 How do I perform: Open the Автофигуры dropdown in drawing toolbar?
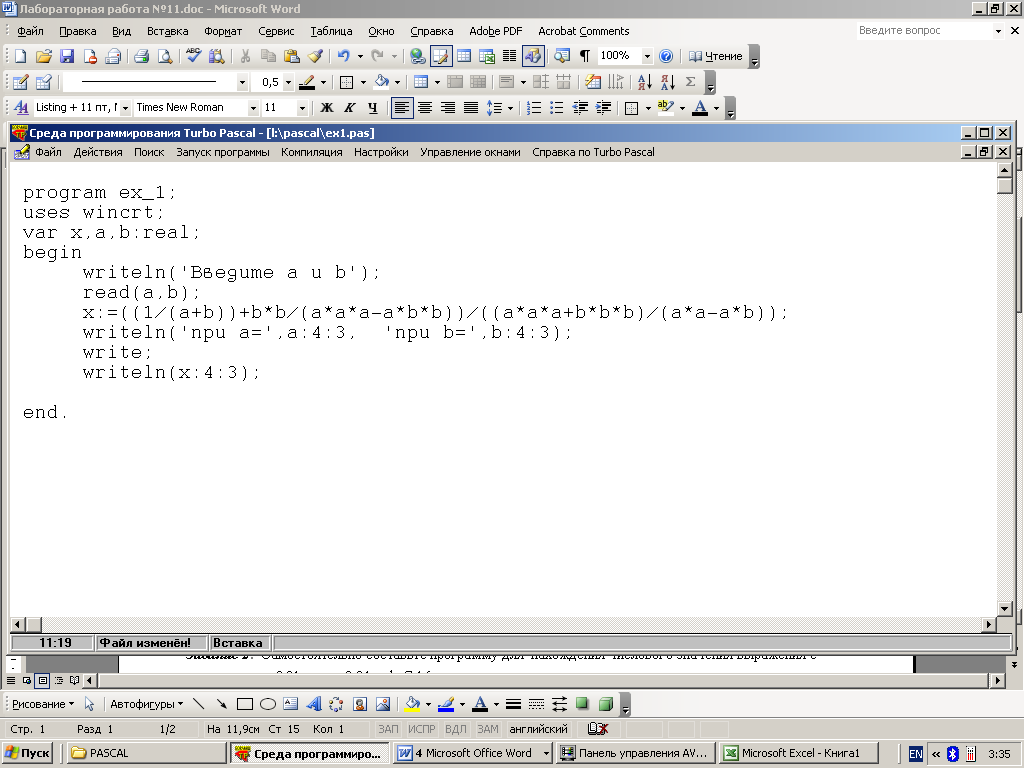(146, 704)
